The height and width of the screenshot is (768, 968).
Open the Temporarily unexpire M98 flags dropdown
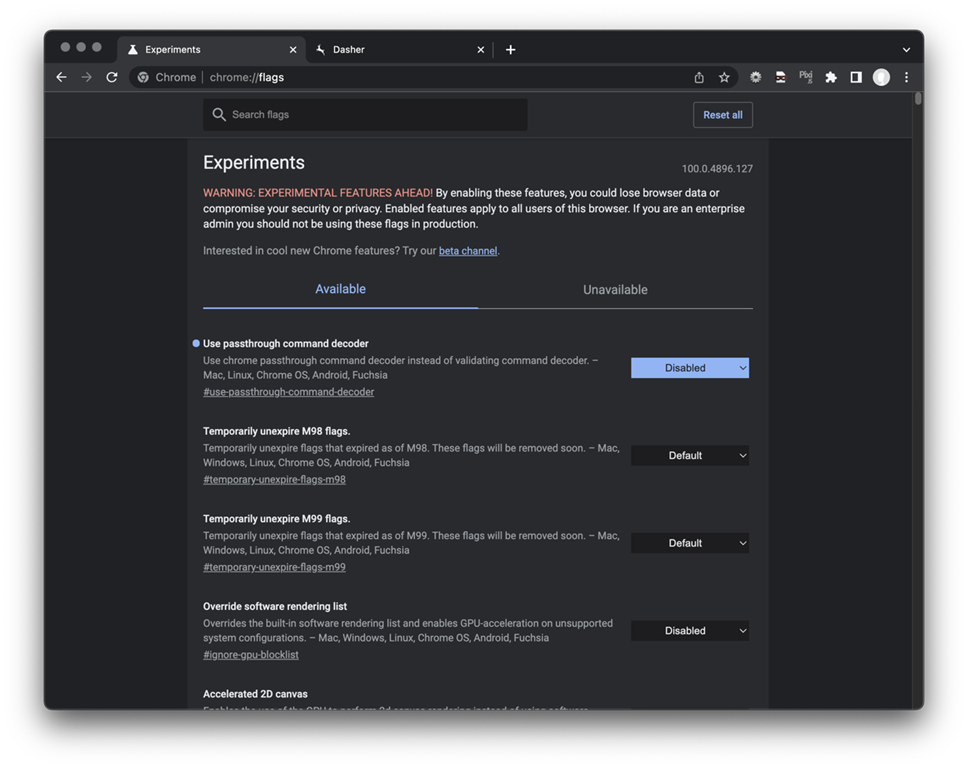(689, 456)
